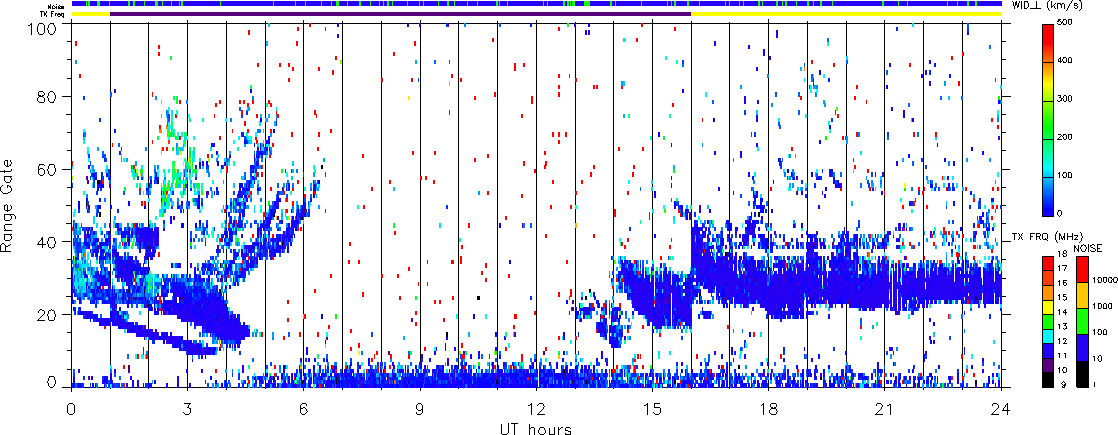Image resolution: width=1118 pixels, height=435 pixels.
Task: Click the x-axis tick label '9'
Action: click(x=420, y=409)
